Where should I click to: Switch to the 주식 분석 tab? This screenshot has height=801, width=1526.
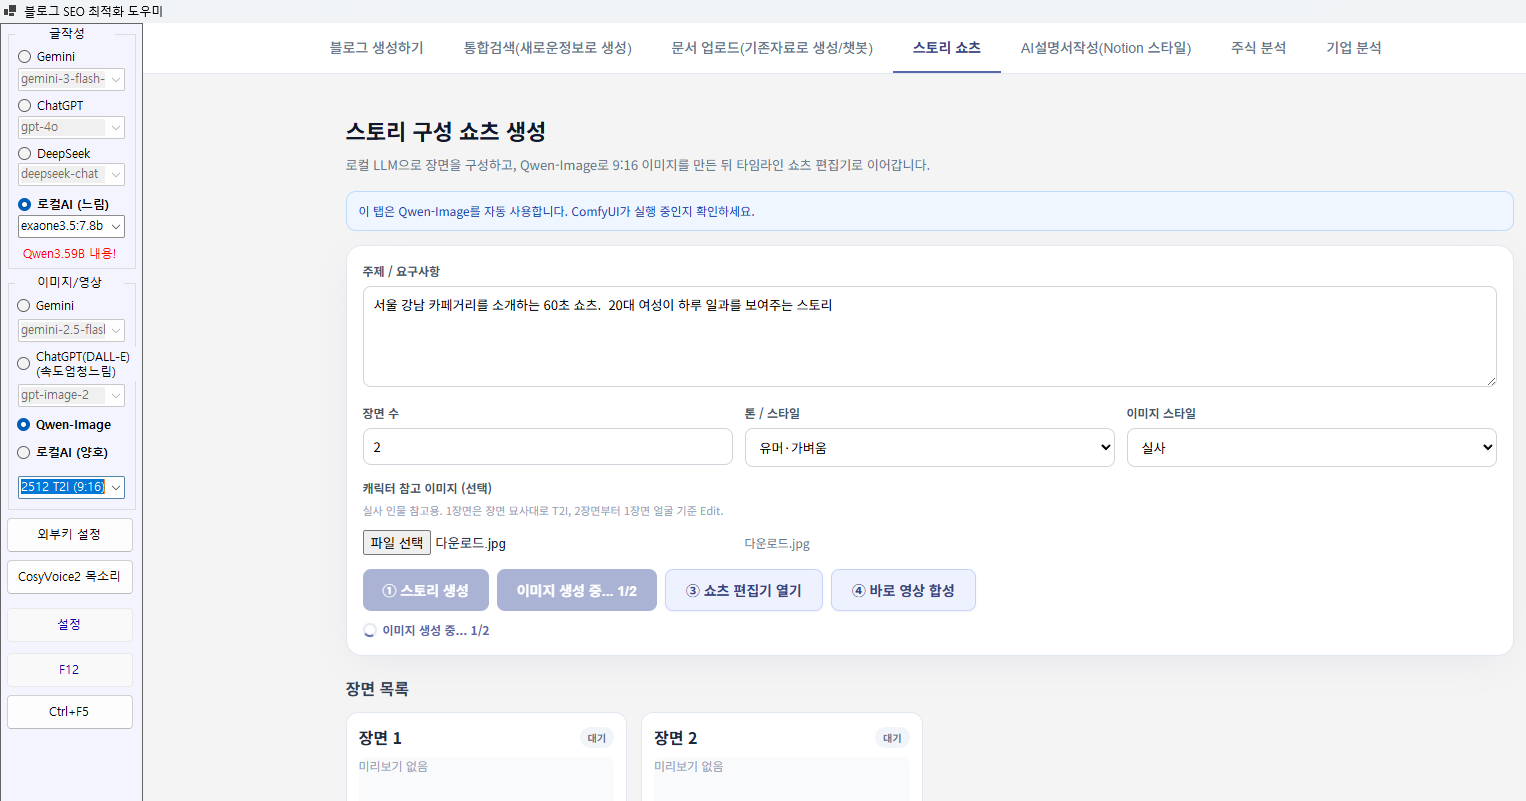[x=1258, y=48]
